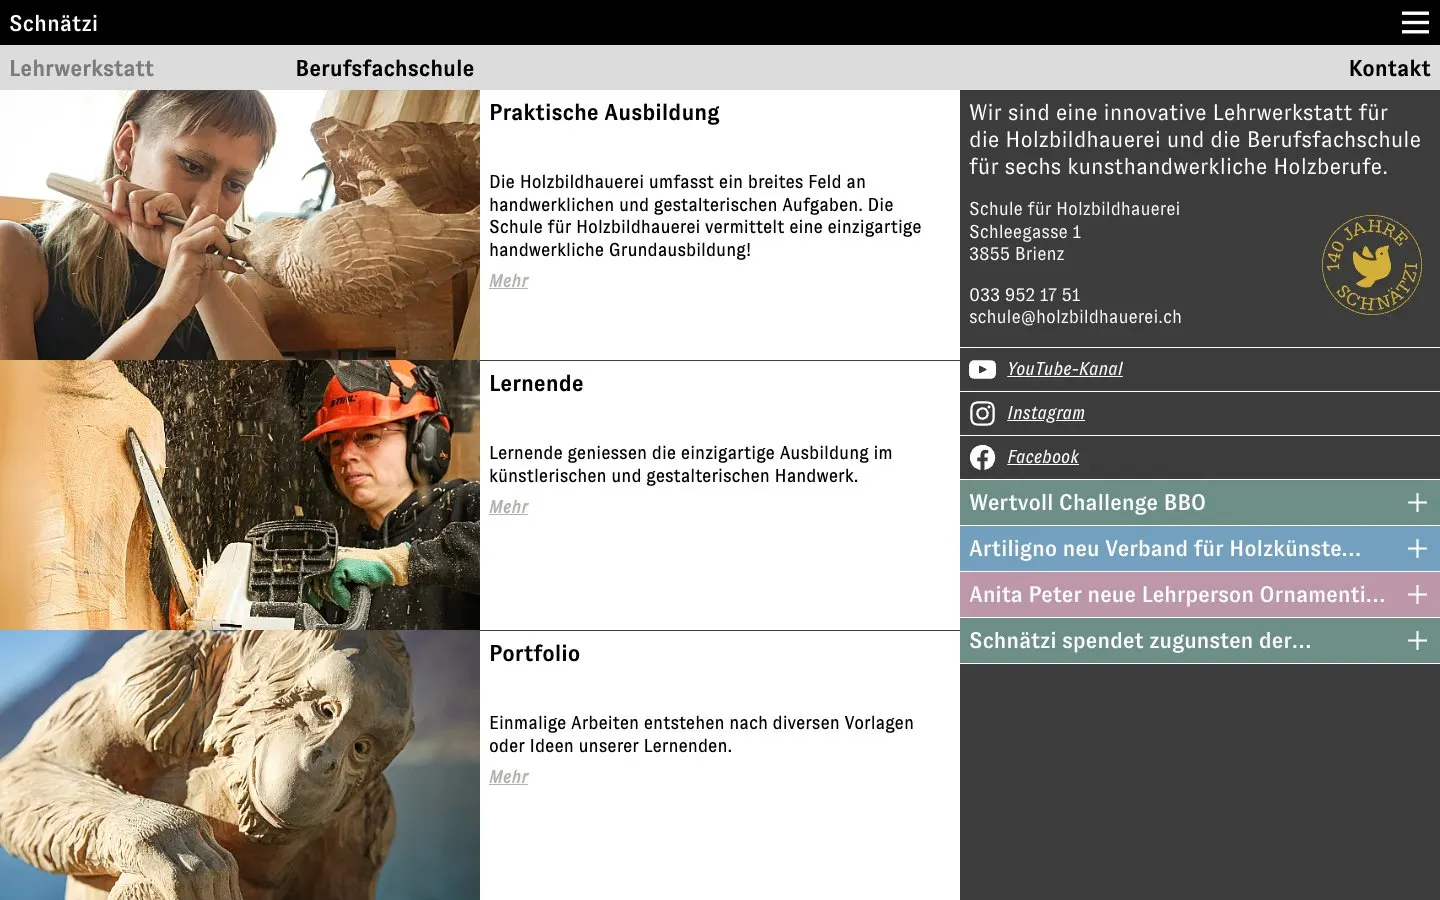Go to the Kontakt menu item
The image size is (1440, 900).
[1389, 68]
